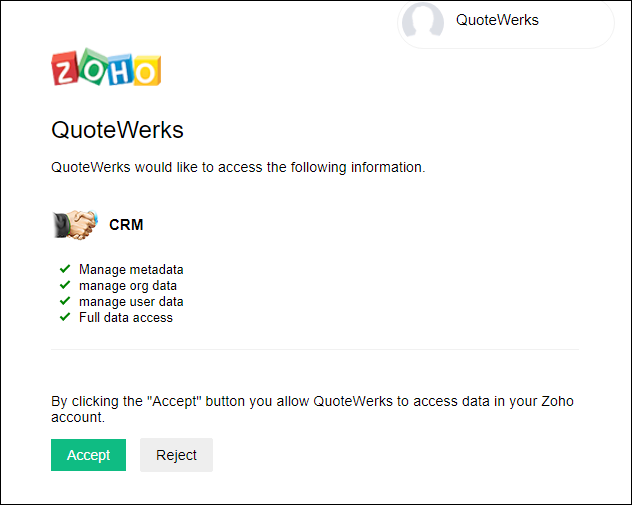This screenshot has width=632, height=505.
Task: Click the CRM handshake icon
Action: point(75,224)
